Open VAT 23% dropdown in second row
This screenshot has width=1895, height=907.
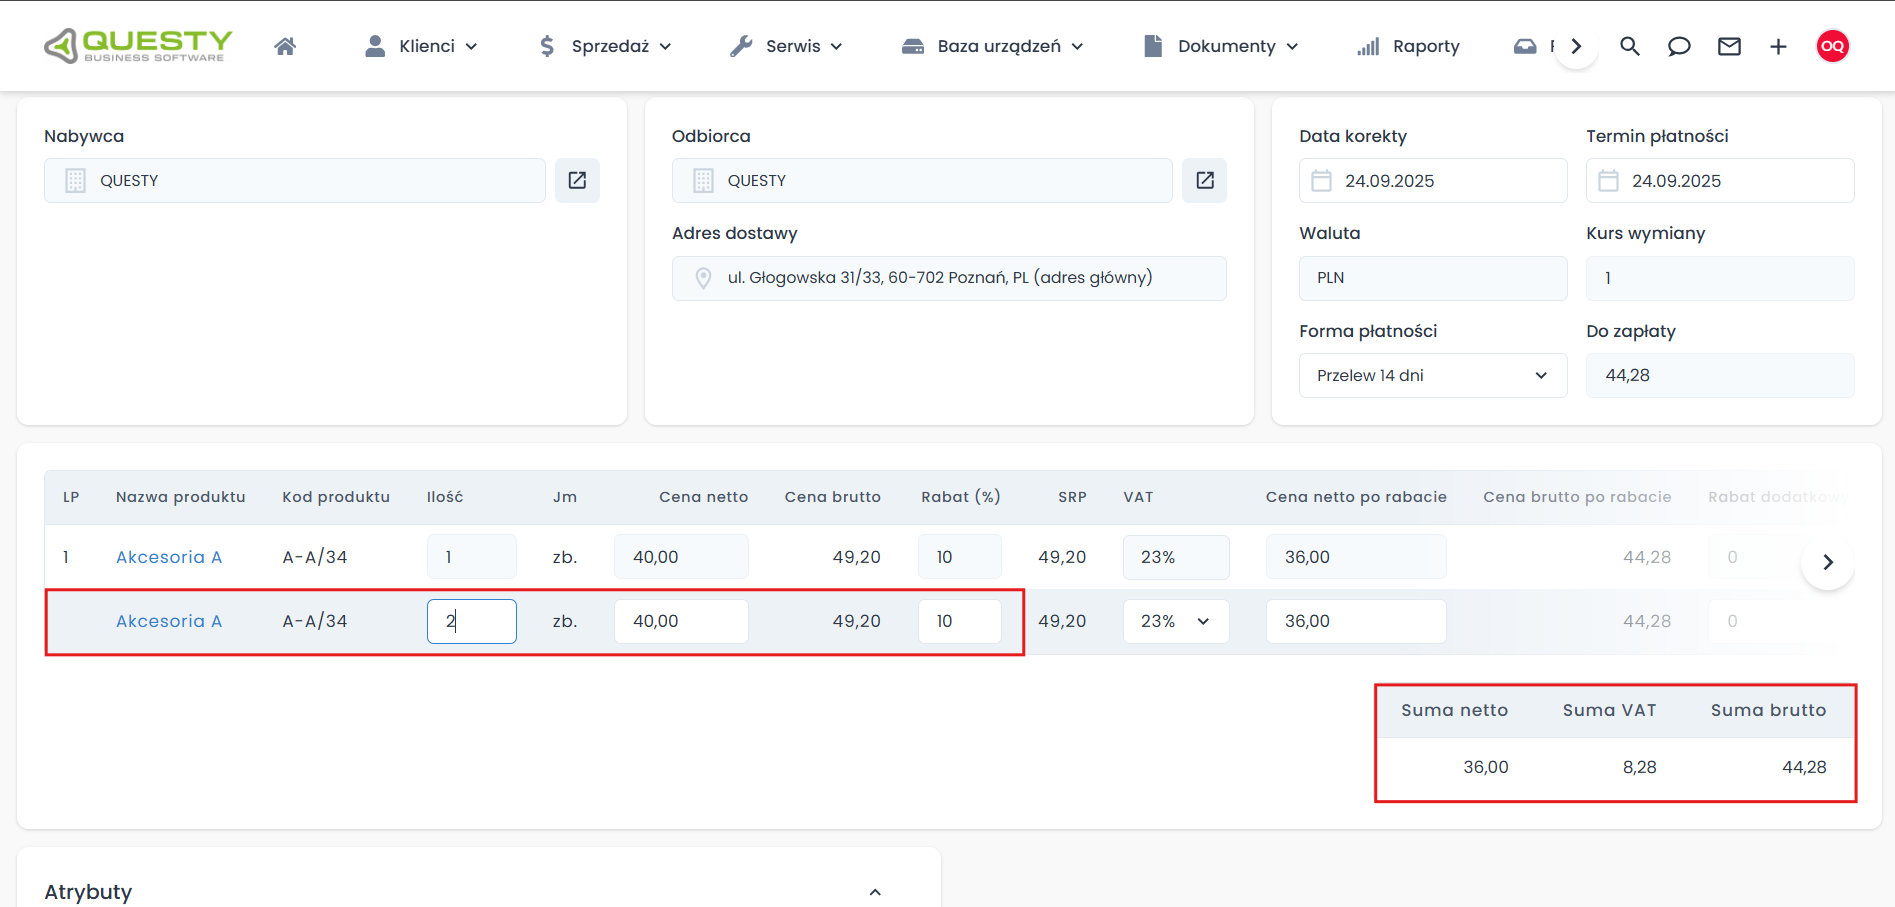click(1176, 621)
